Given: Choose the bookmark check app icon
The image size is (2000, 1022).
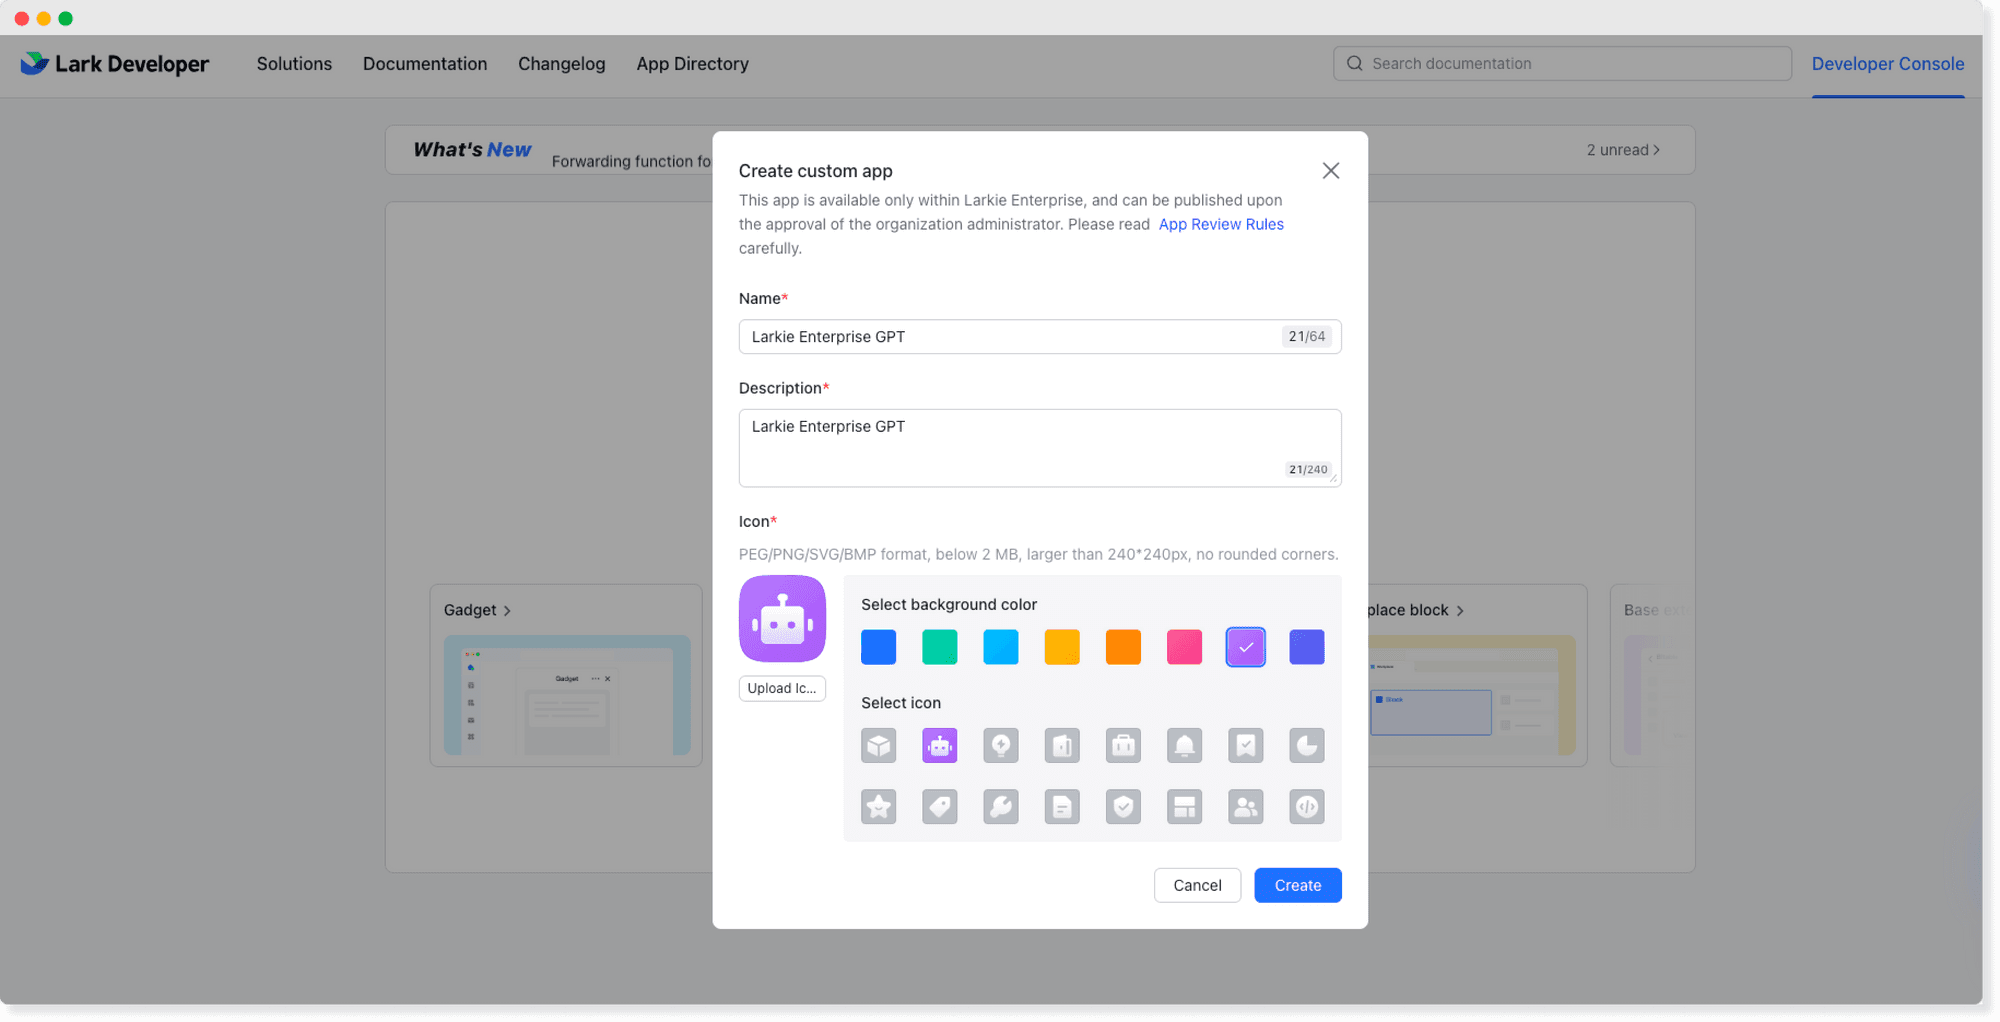Looking at the screenshot, I should coord(1245,746).
